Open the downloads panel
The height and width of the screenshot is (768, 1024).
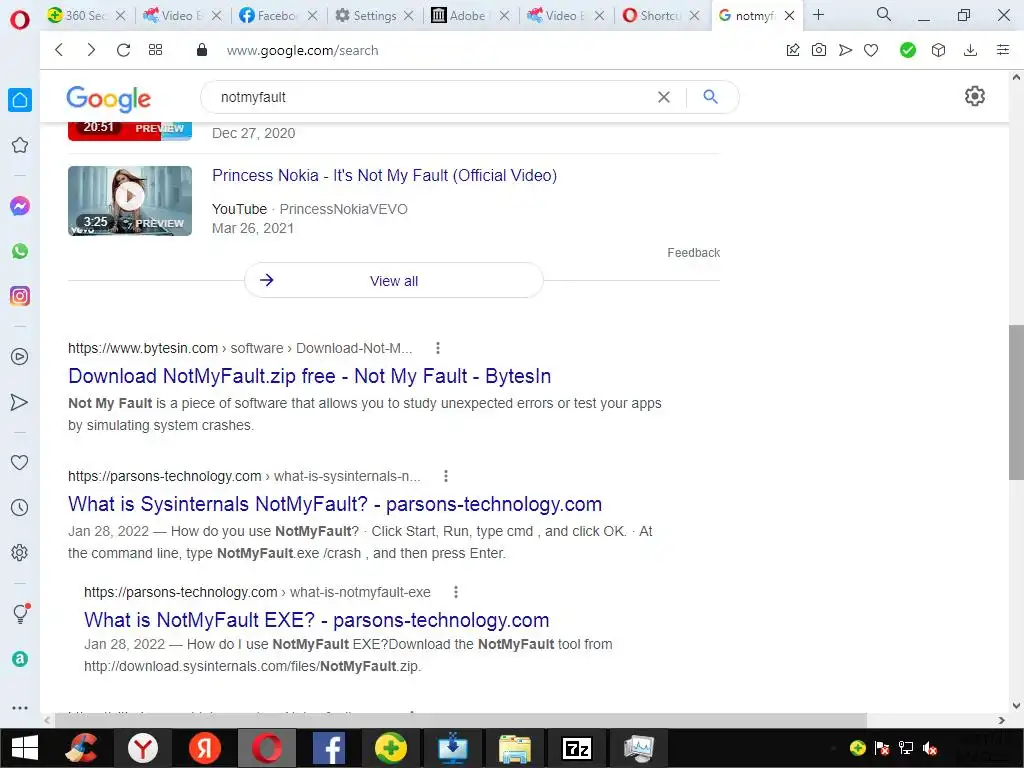(970, 50)
